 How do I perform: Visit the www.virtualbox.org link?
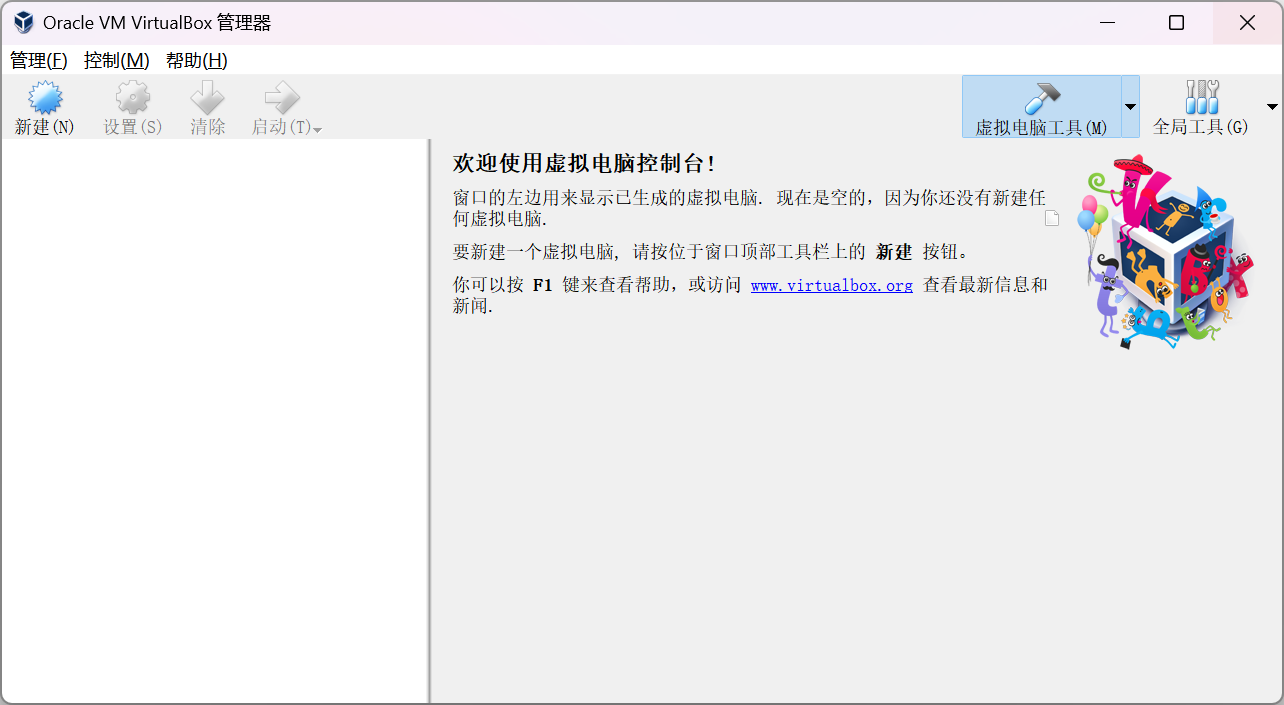click(831, 285)
